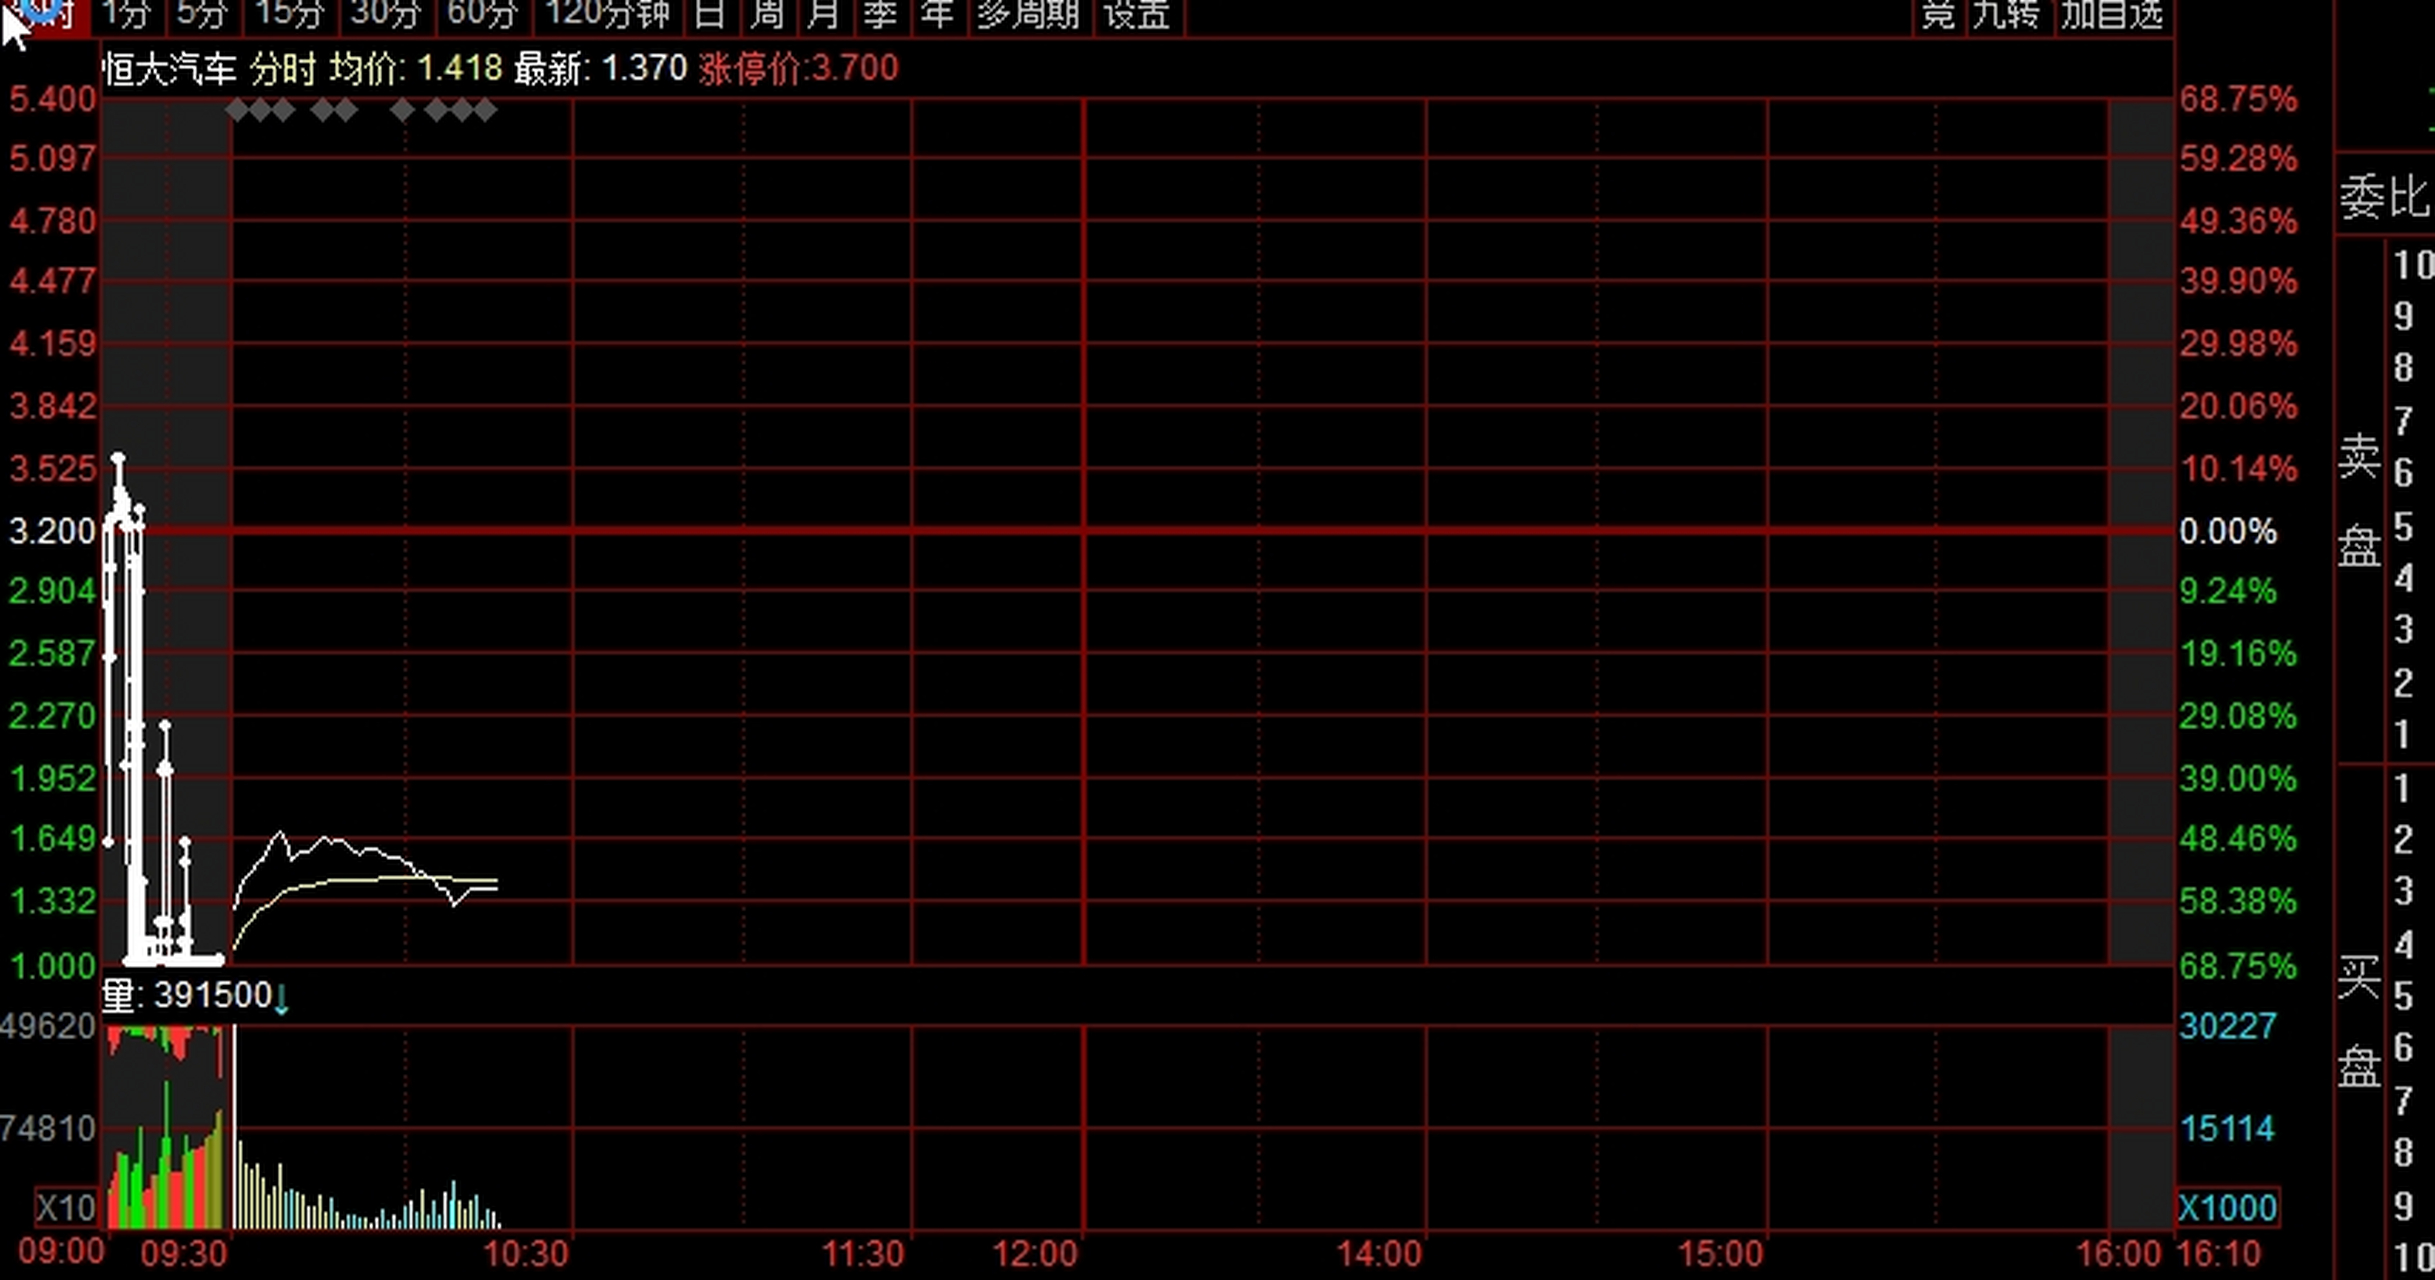This screenshot has height=1280, width=2435.
Task: Toggle the 竞 auction display
Action: [x=1938, y=14]
